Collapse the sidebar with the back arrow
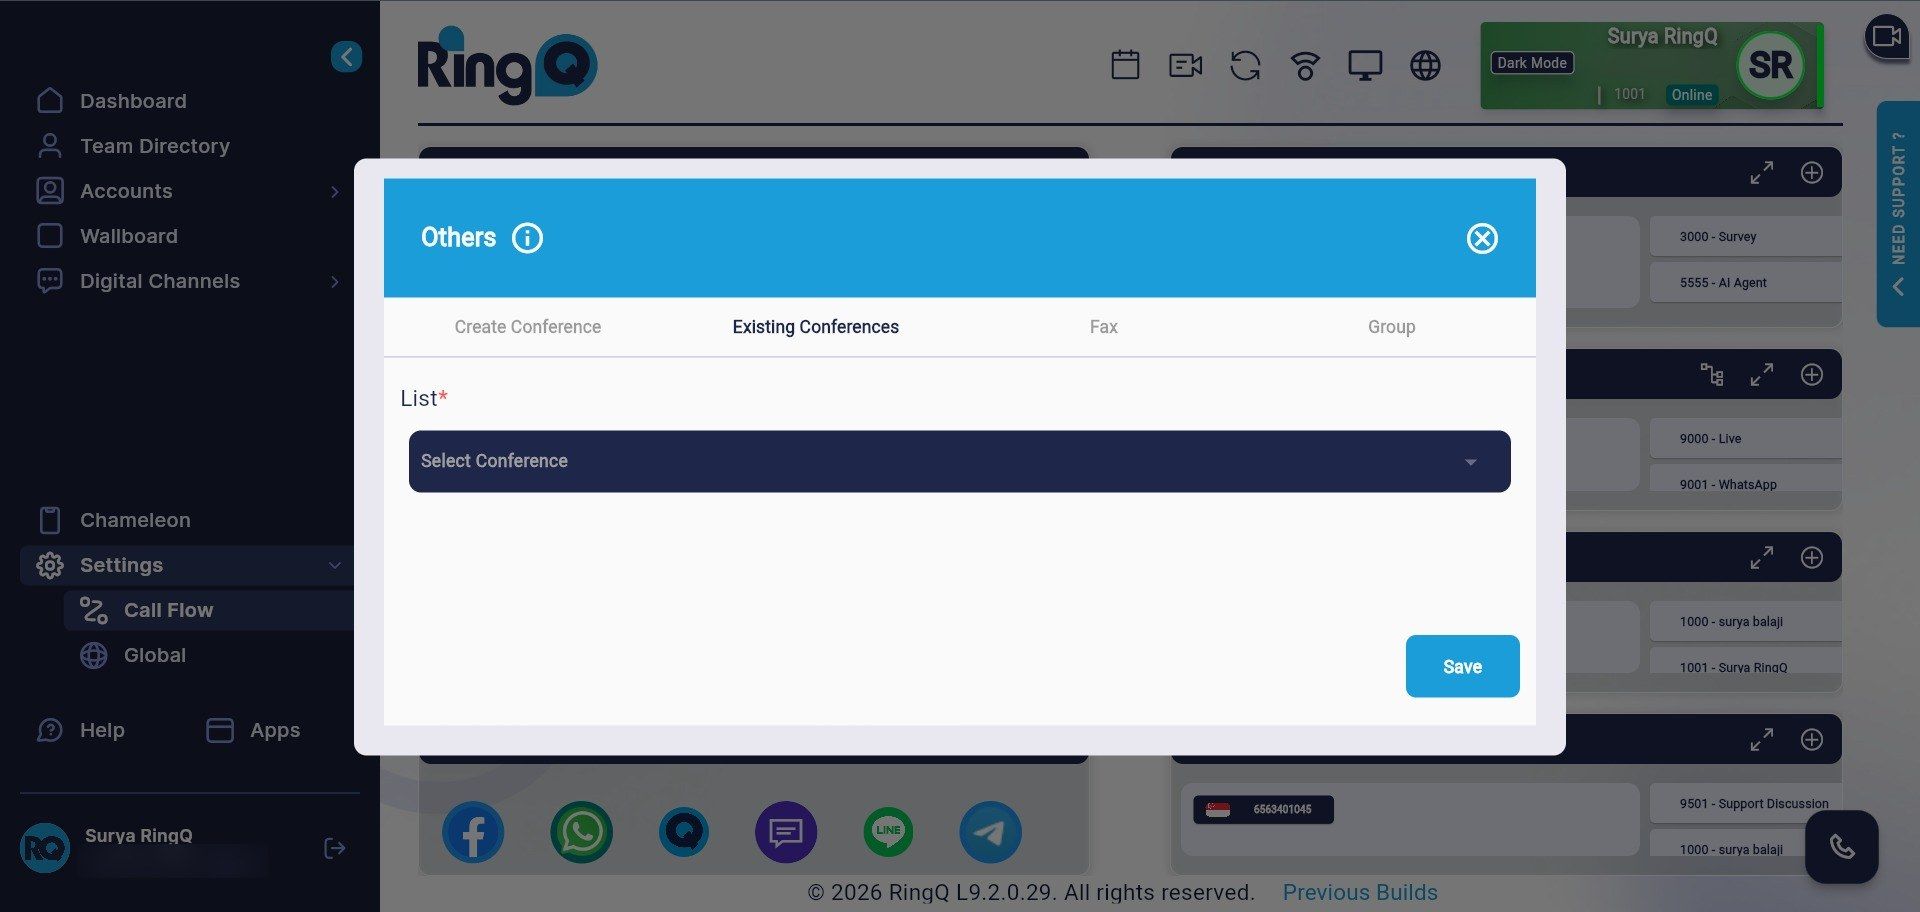 [346, 56]
